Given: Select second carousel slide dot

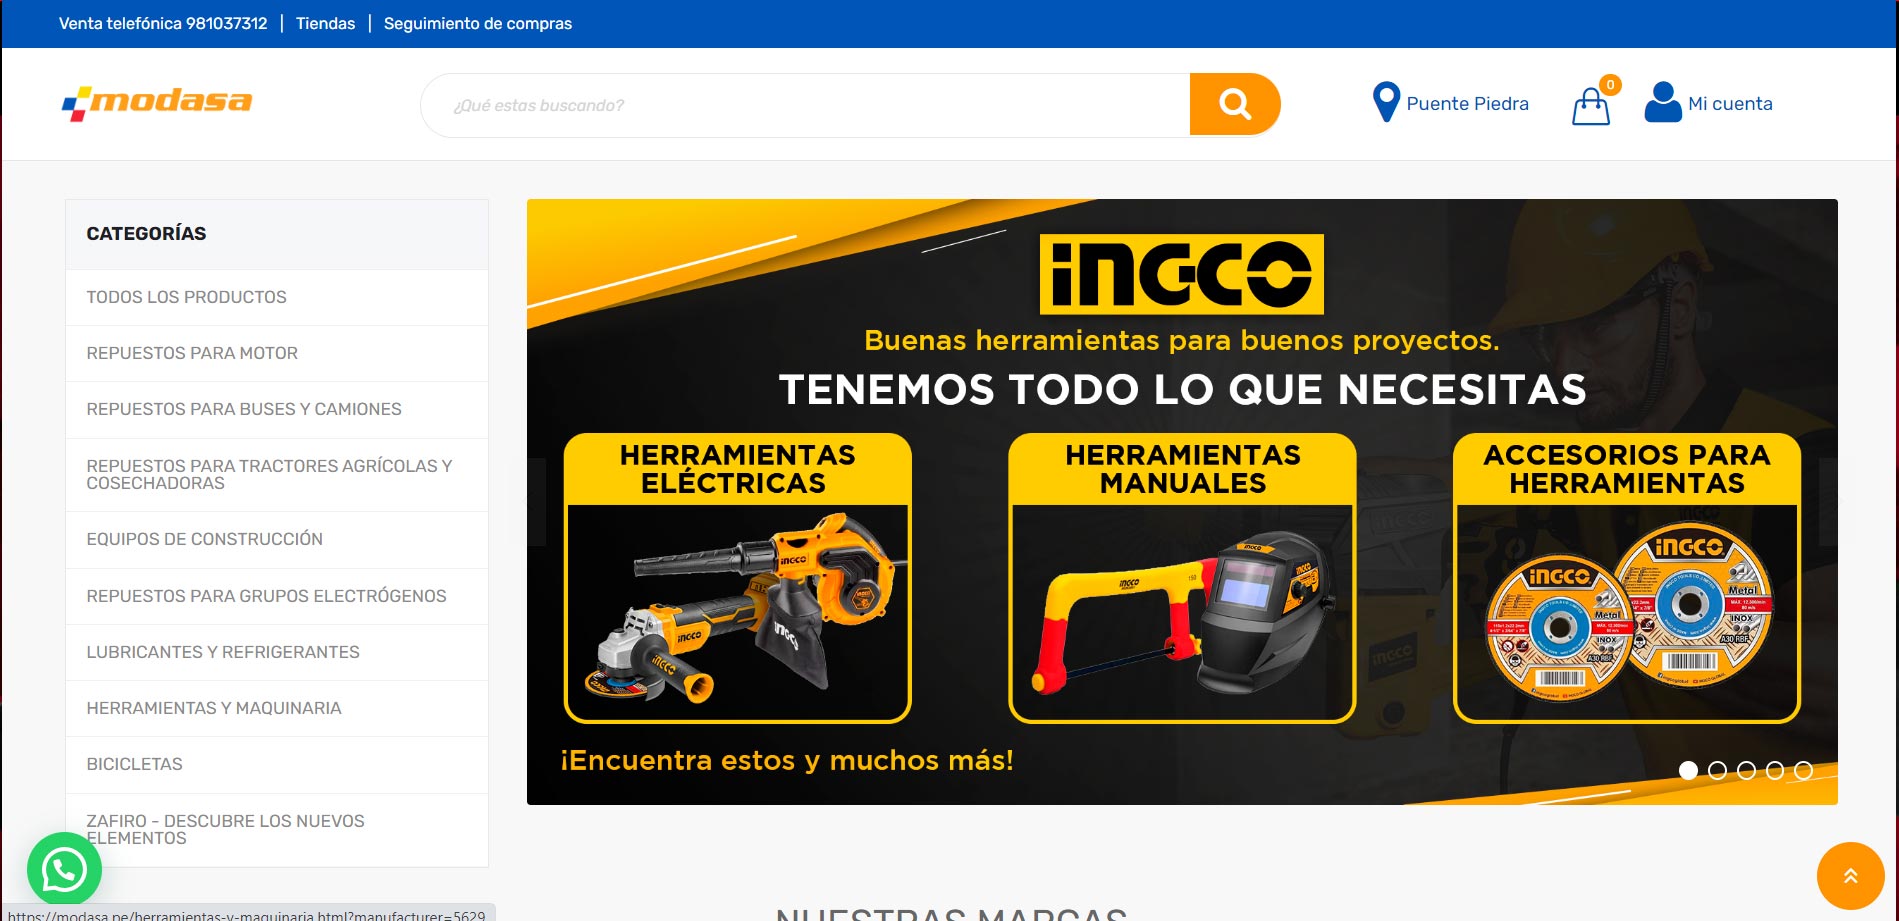Looking at the screenshot, I should (x=1717, y=770).
